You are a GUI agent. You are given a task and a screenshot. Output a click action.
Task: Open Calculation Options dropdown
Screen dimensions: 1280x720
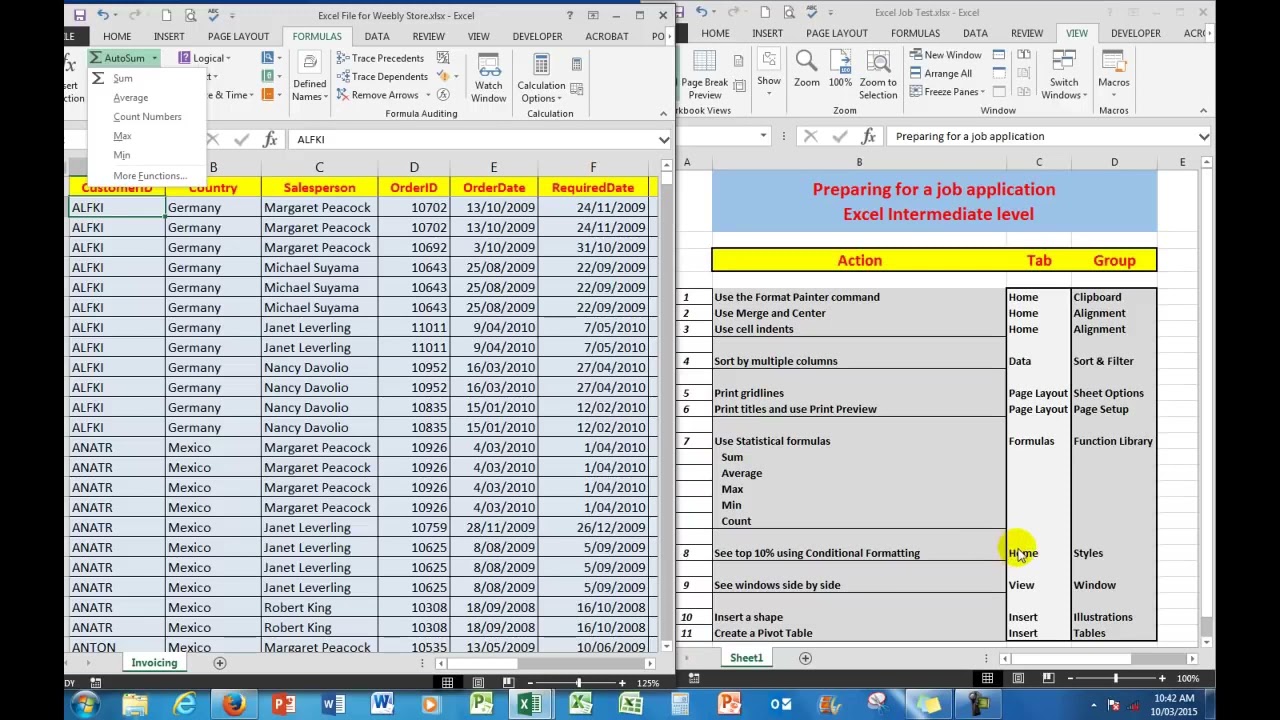541,78
